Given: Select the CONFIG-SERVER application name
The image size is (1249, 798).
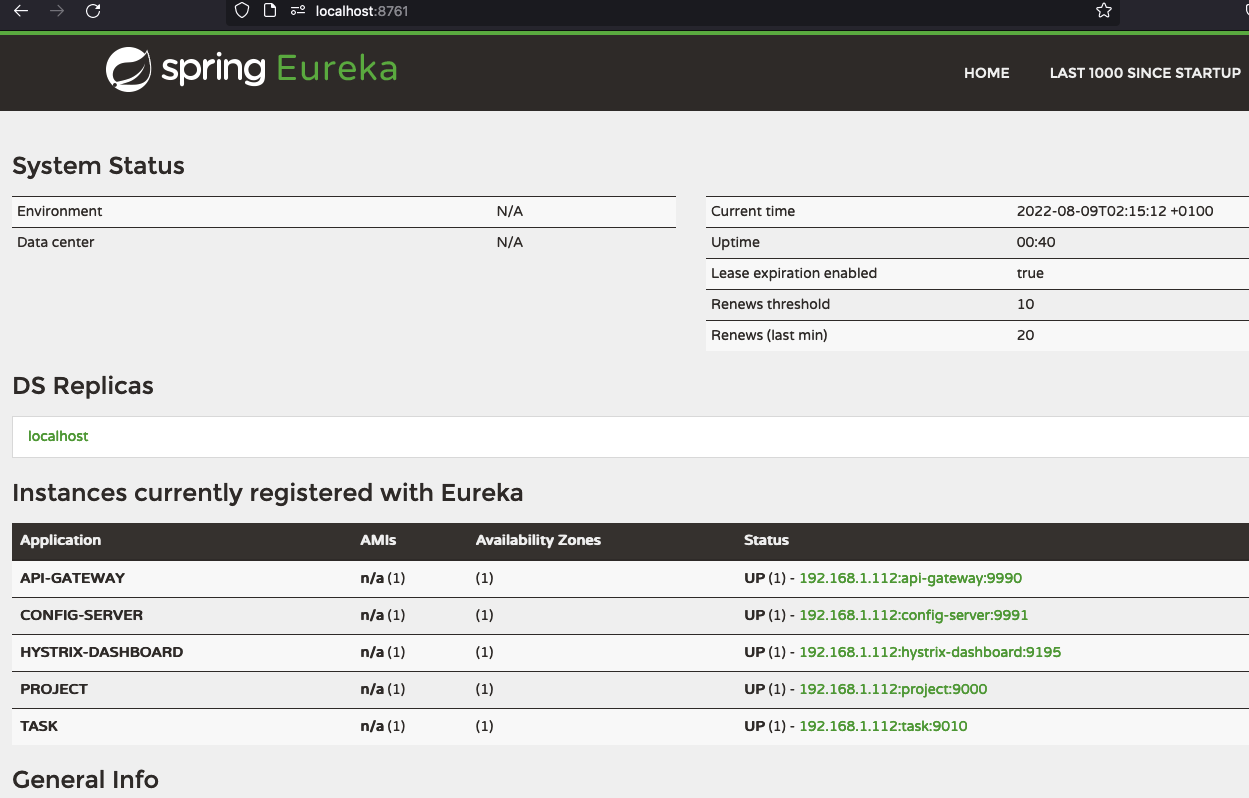Looking at the screenshot, I should 81,615.
